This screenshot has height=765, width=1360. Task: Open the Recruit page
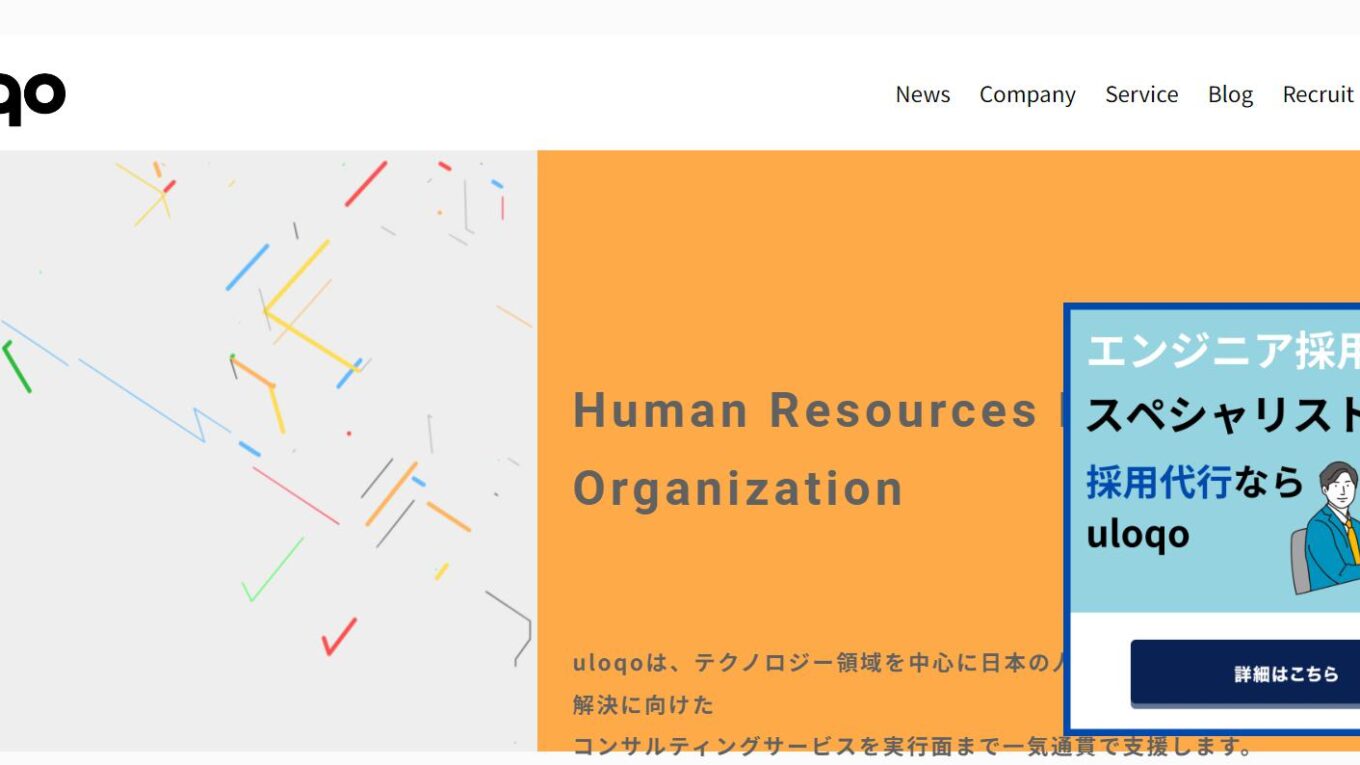[x=1317, y=94]
